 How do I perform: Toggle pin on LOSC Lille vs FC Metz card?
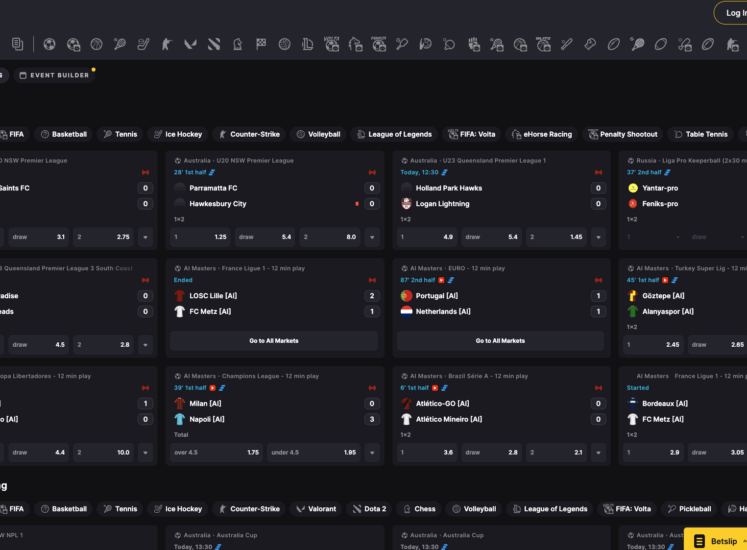[x=372, y=280]
